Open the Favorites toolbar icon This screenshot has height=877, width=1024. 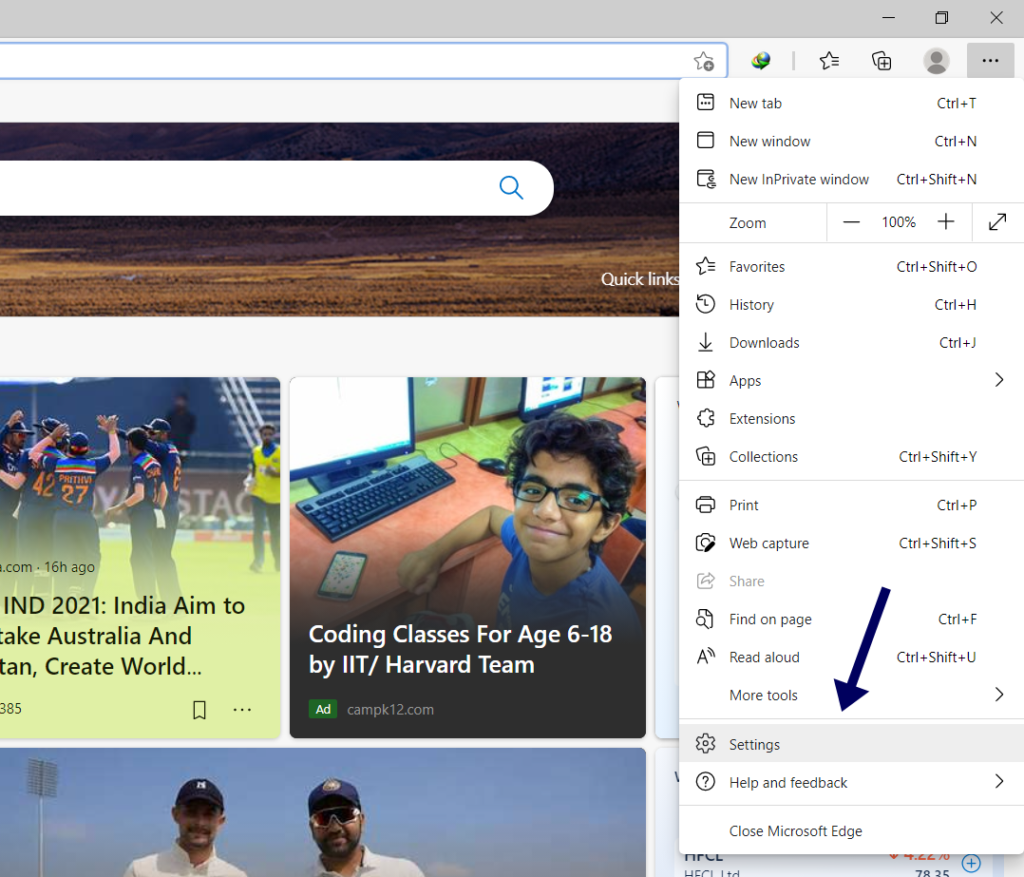829,61
